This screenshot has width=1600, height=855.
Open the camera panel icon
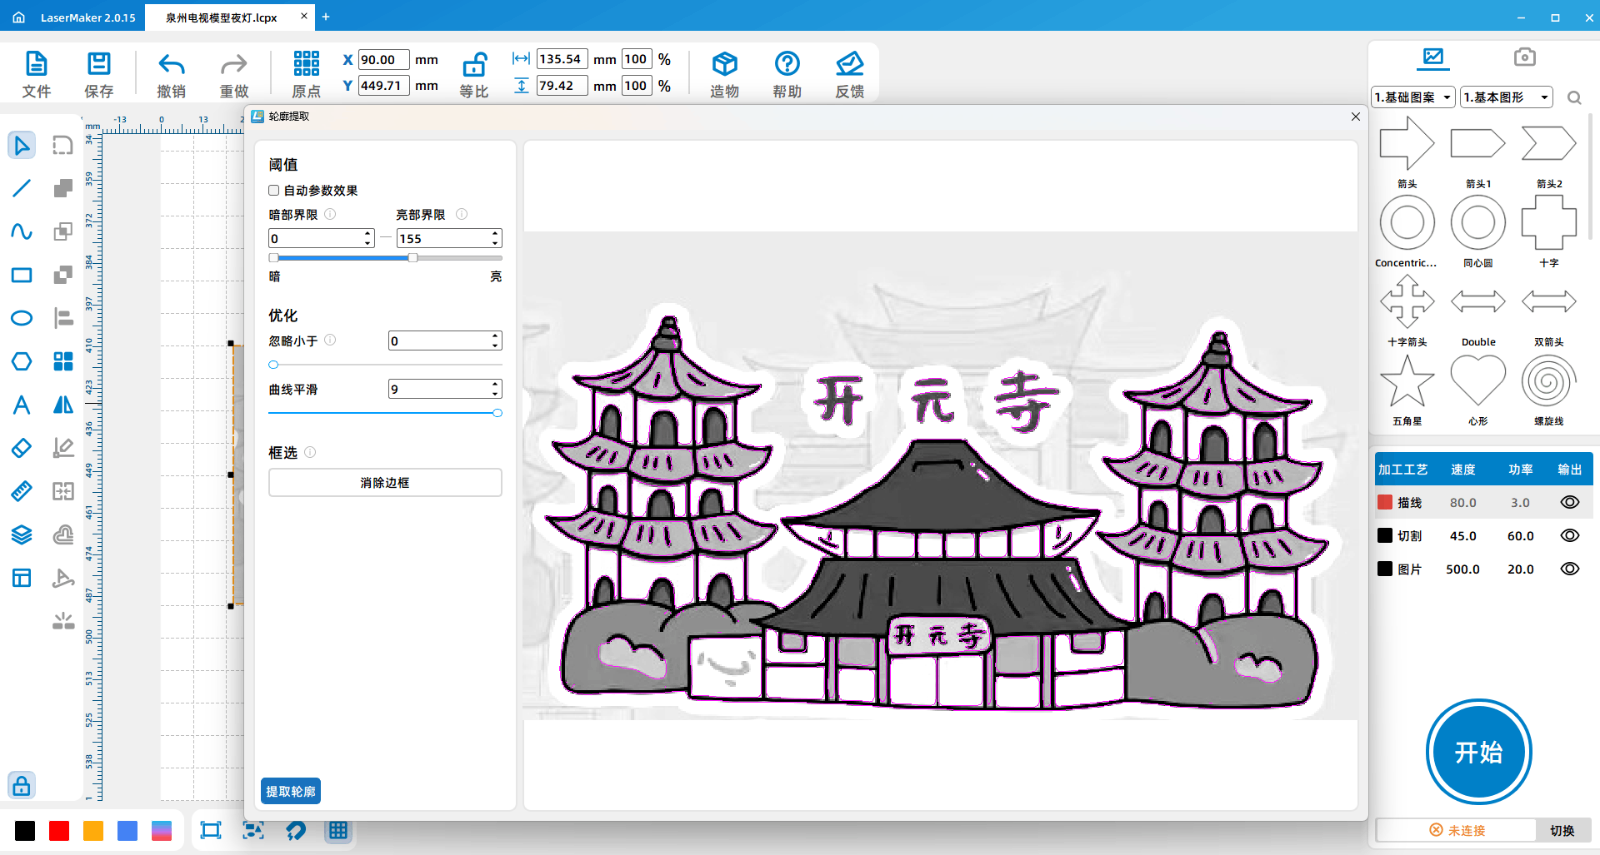[x=1524, y=57]
